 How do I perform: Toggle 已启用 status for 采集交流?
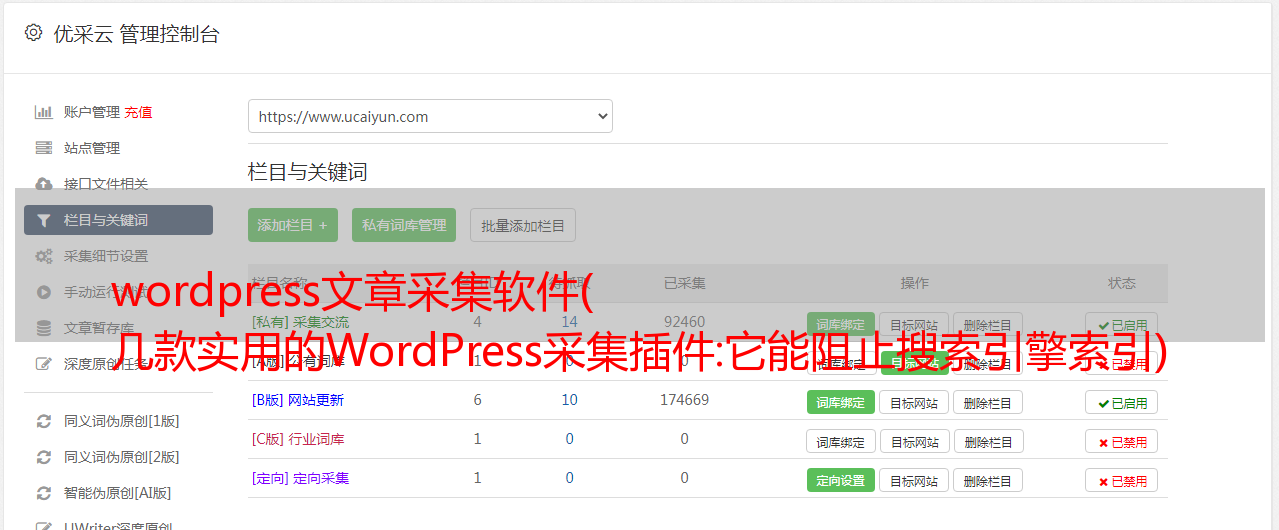(x=1122, y=324)
